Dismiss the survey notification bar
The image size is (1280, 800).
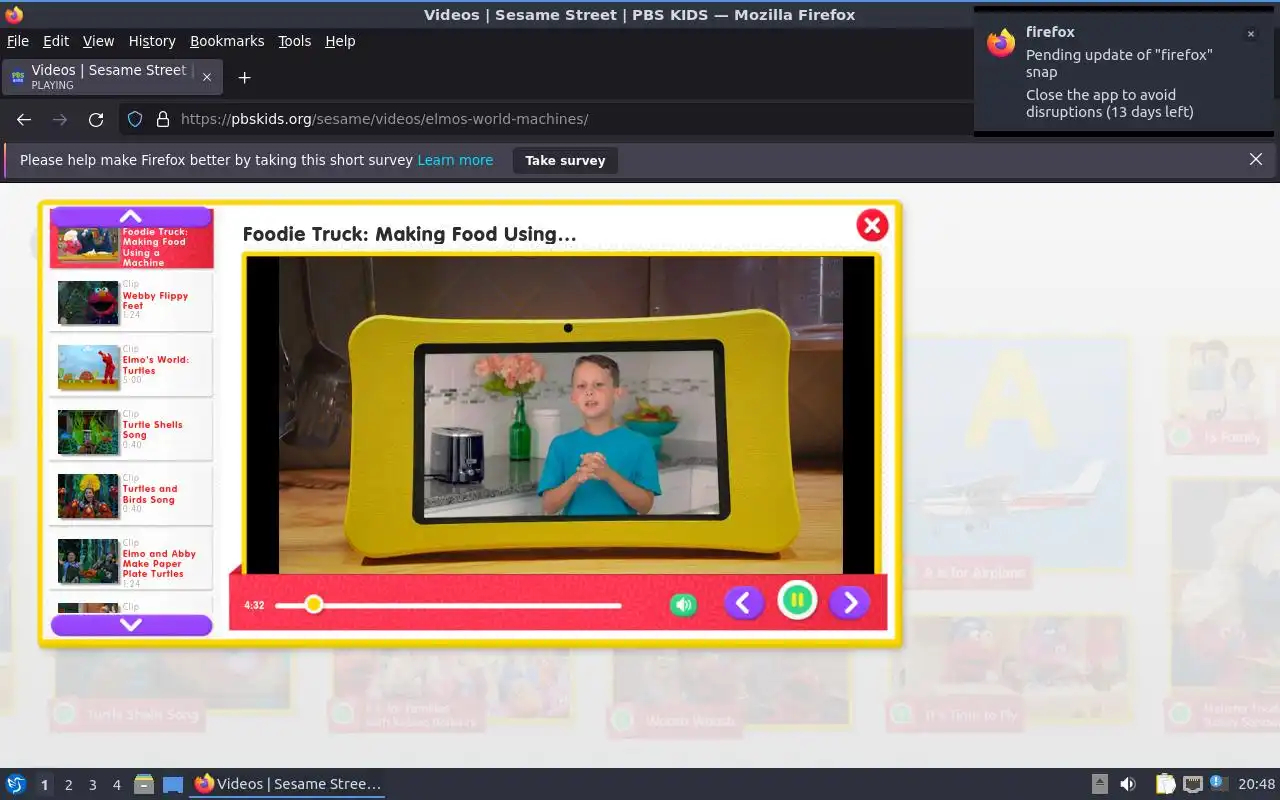[x=1256, y=159]
